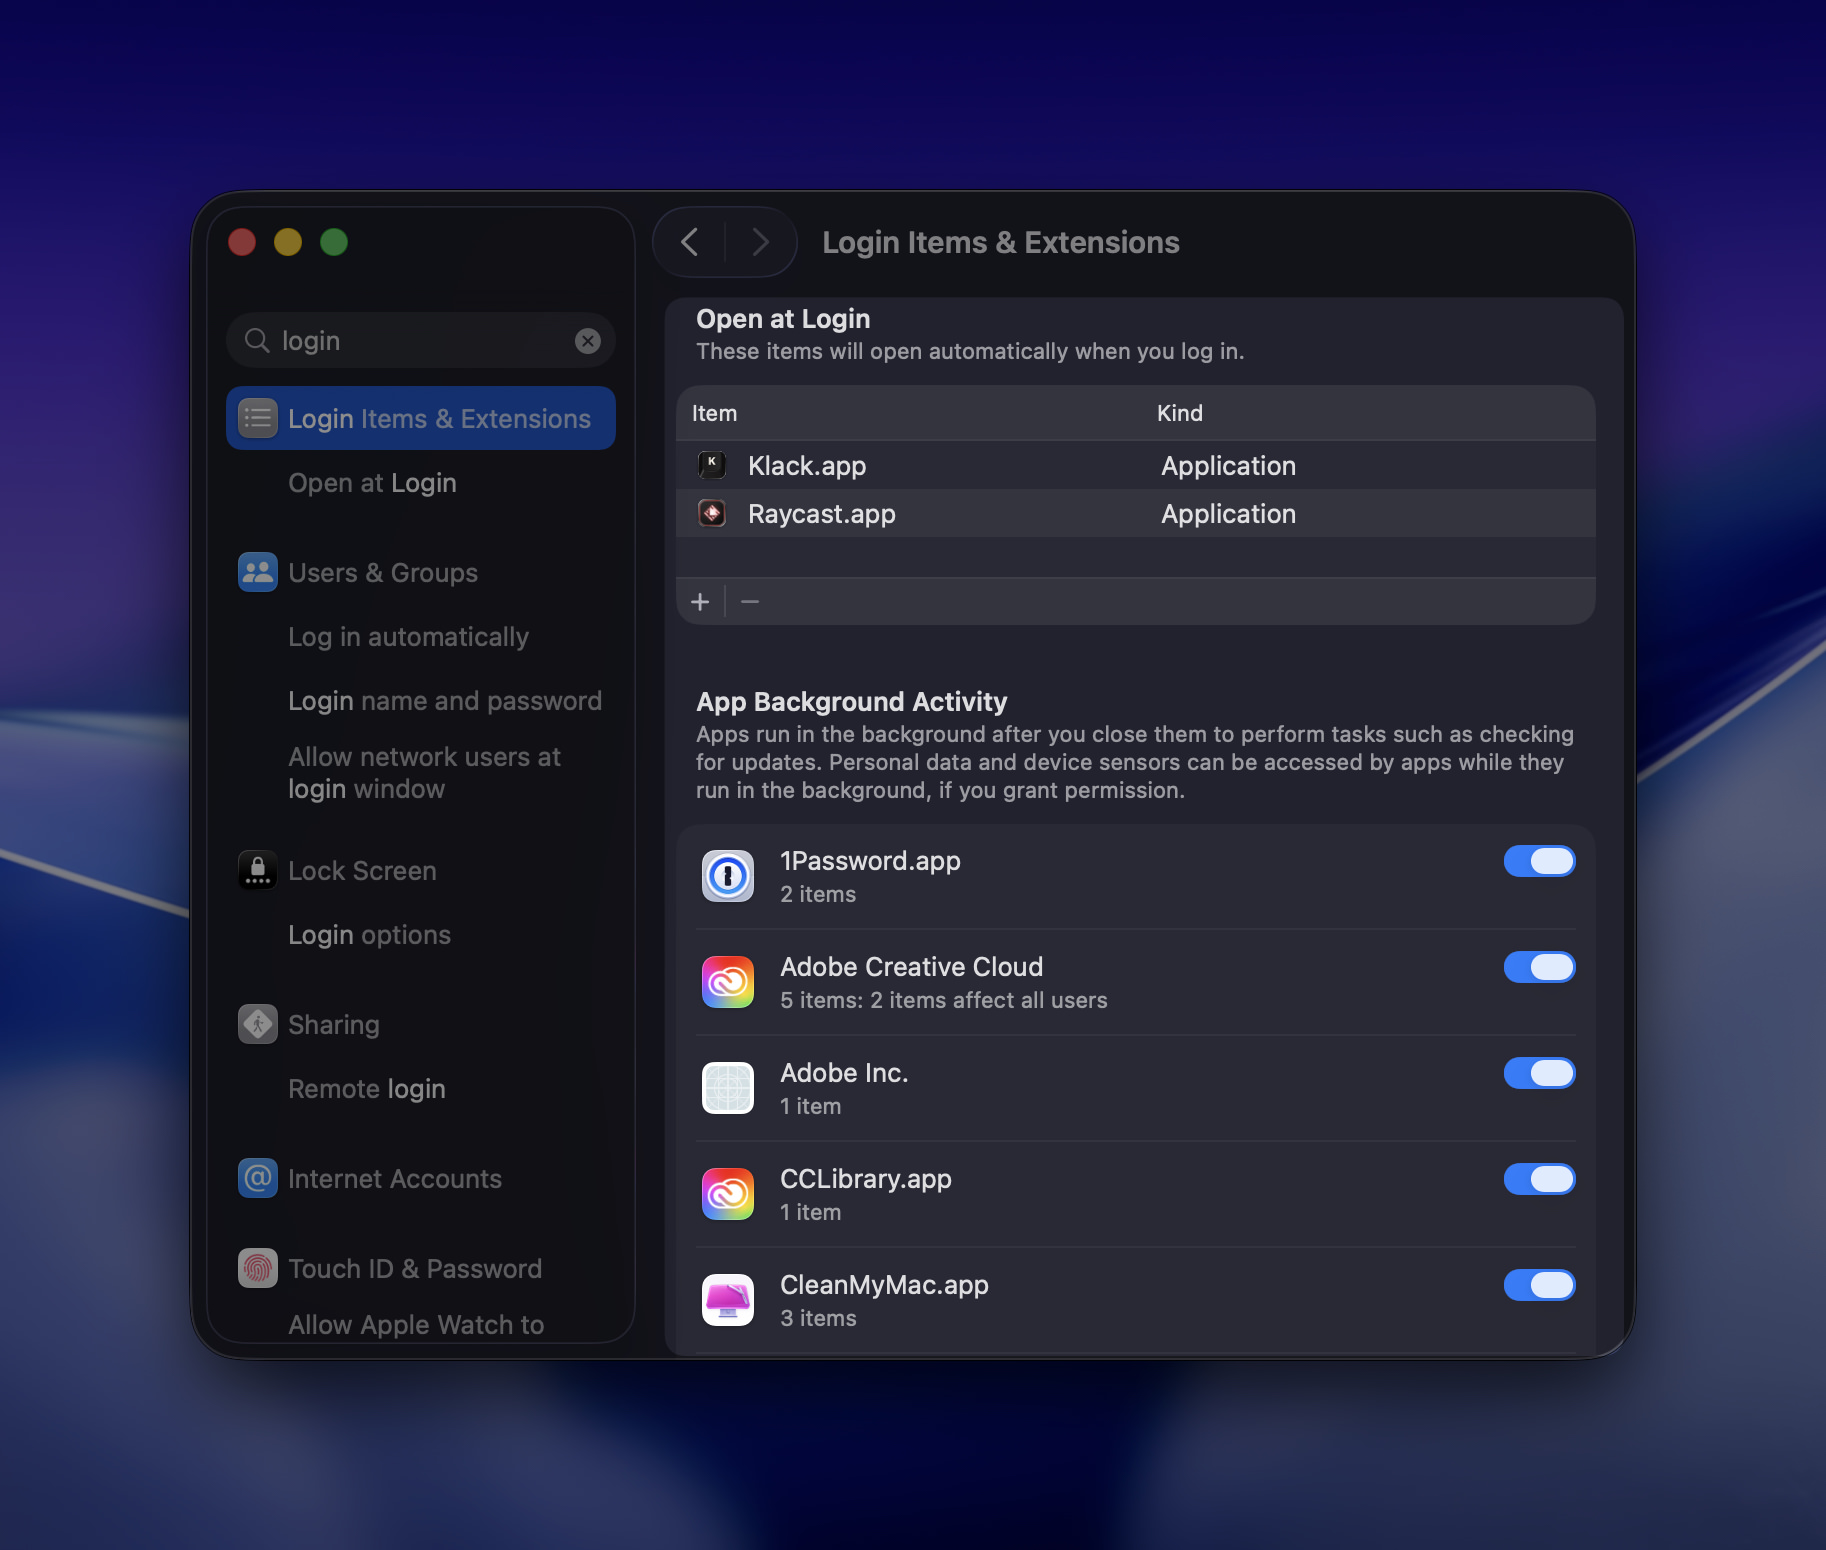Clear the search field with X icon

tap(588, 341)
